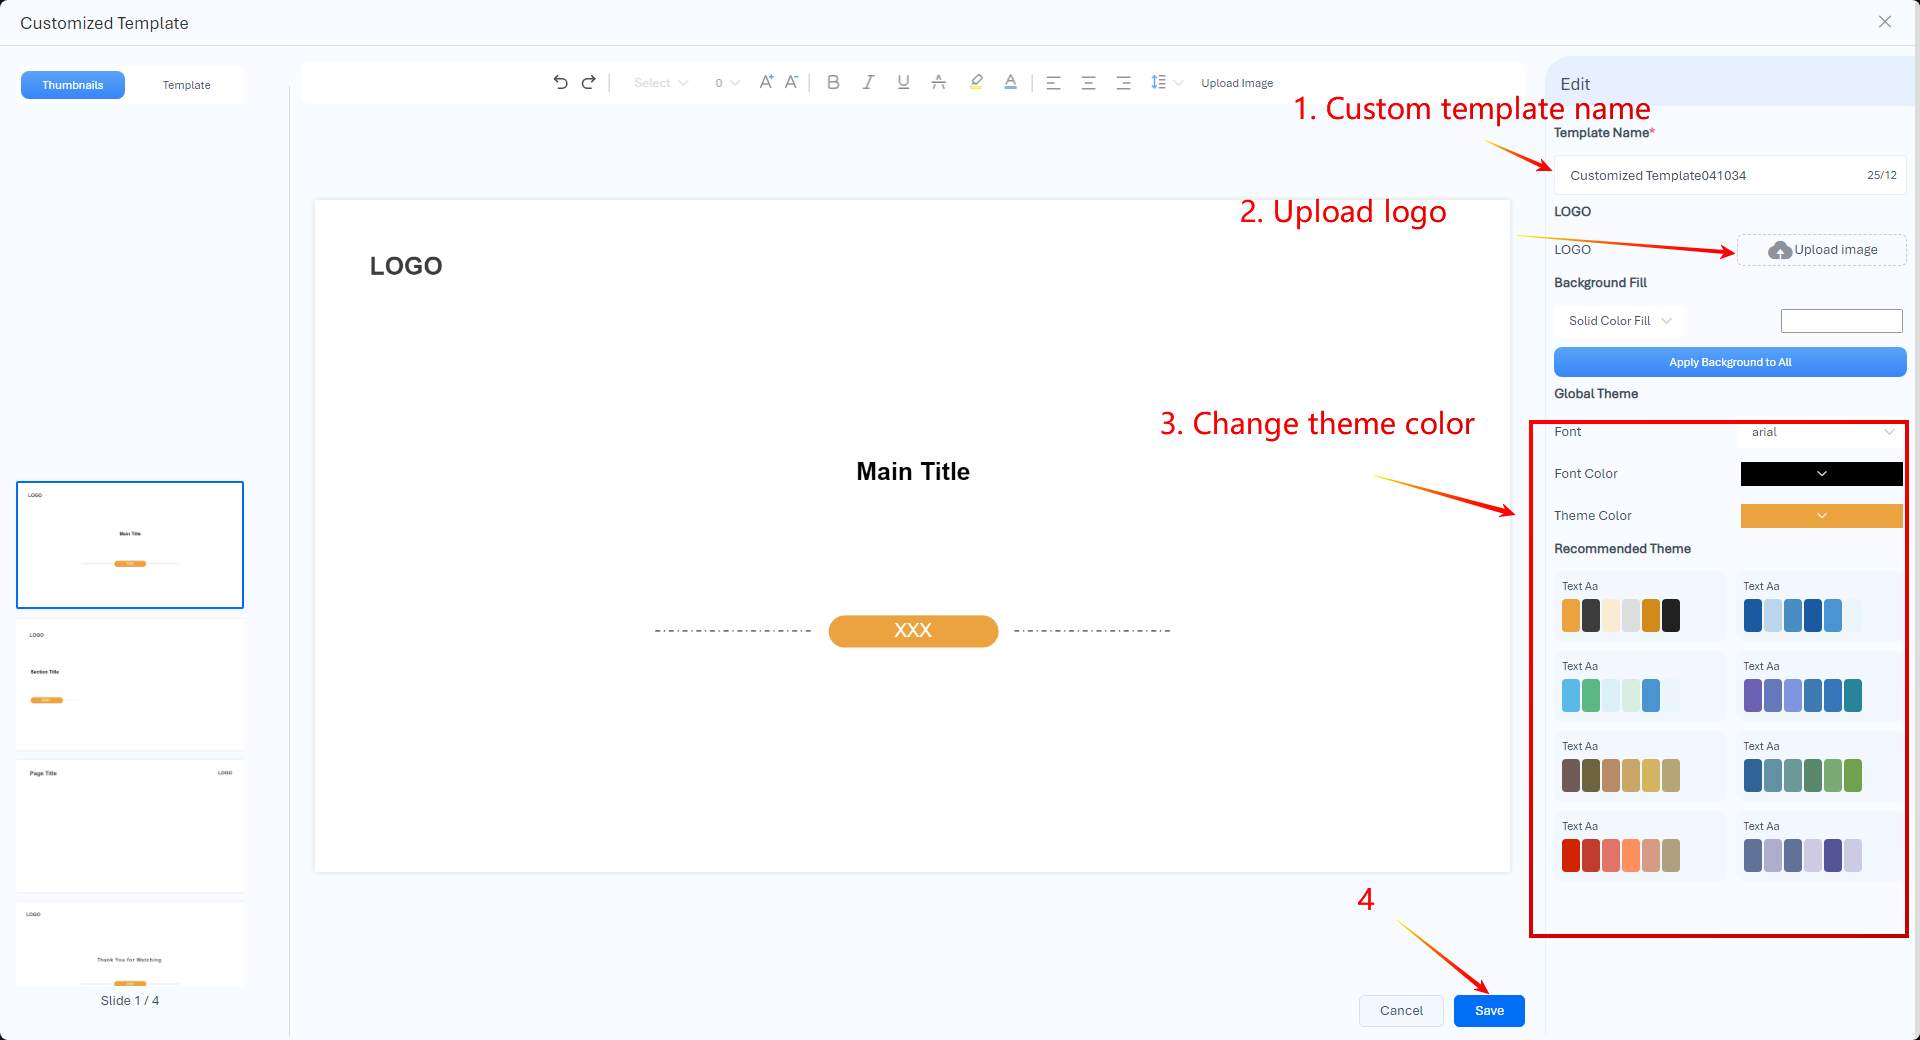Toggle italic formatting

click(868, 82)
